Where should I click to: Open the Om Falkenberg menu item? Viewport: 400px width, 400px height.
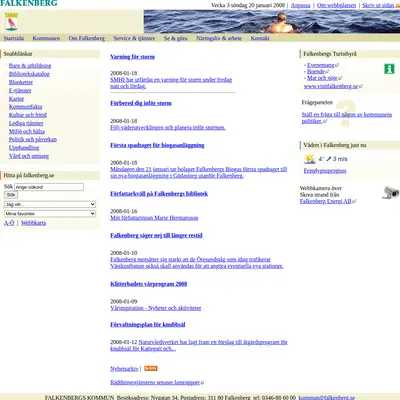[x=87, y=38]
